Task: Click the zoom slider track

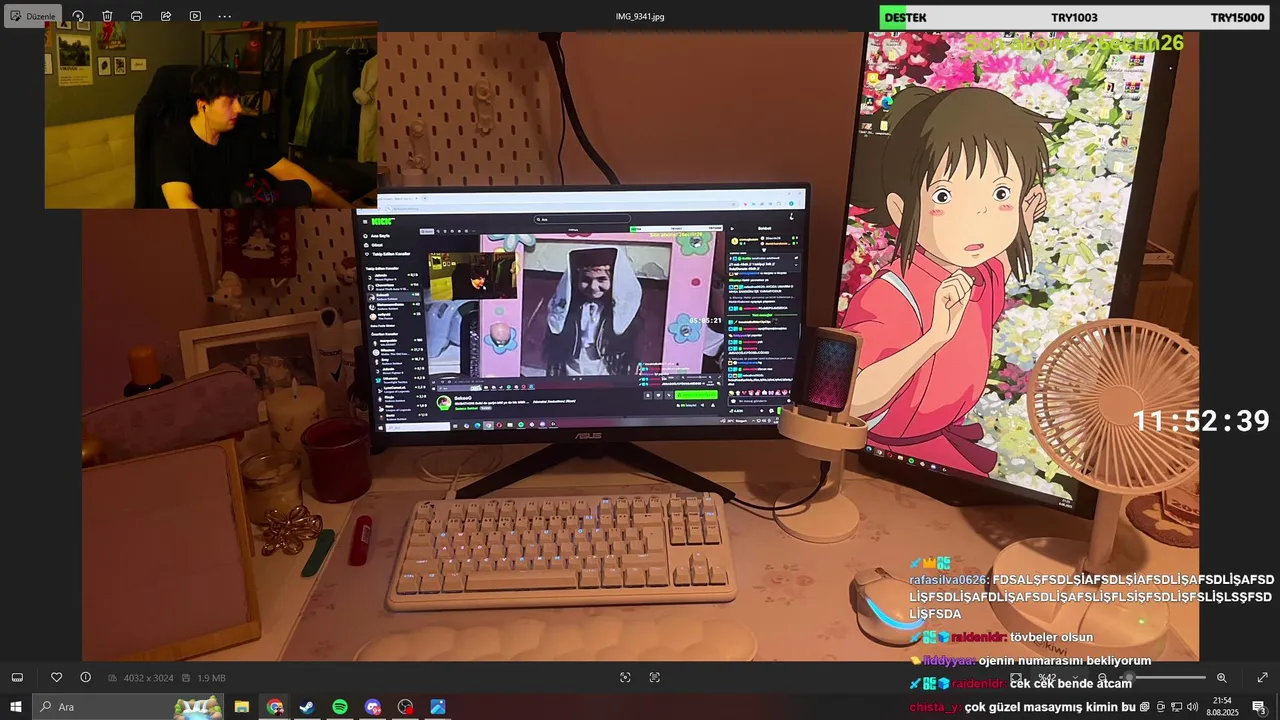Action: (x=1163, y=678)
